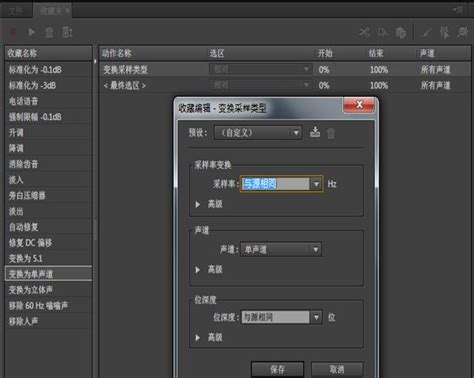Click the red record favorite button
The height and width of the screenshot is (378, 474).
pos(13,32)
